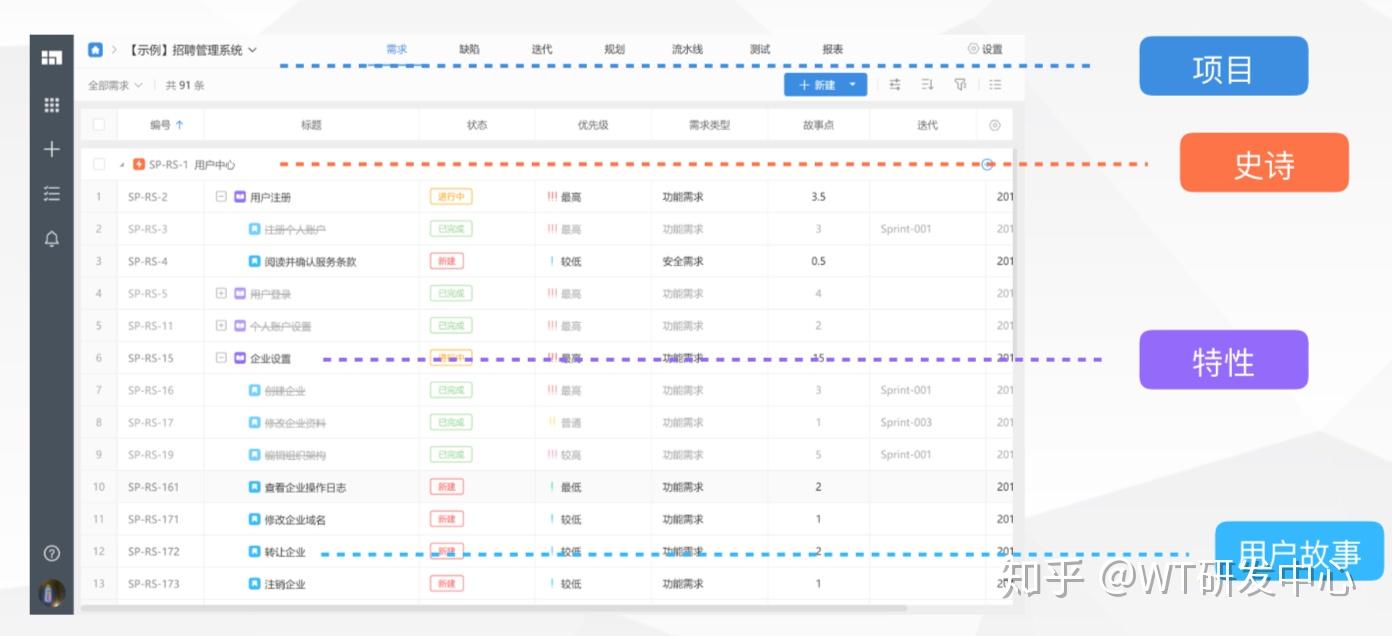Click the story icon beside 注册个人账户
Screen dimensions: 1392x636
click(254, 229)
